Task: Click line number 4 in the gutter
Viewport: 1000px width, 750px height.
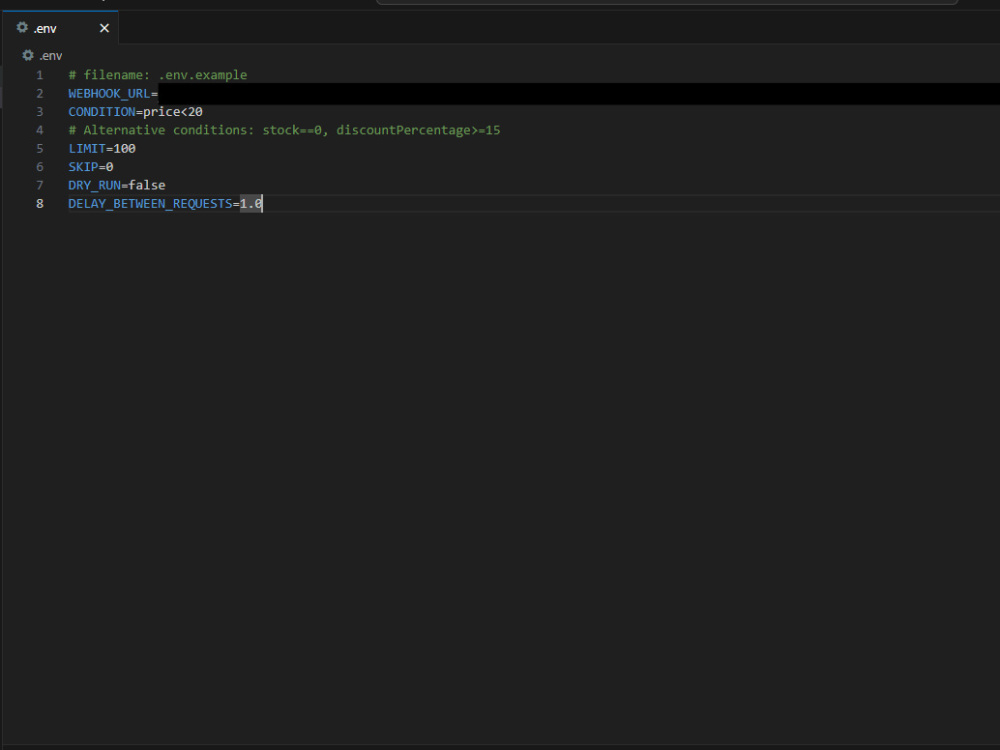Action: pyautogui.click(x=40, y=130)
